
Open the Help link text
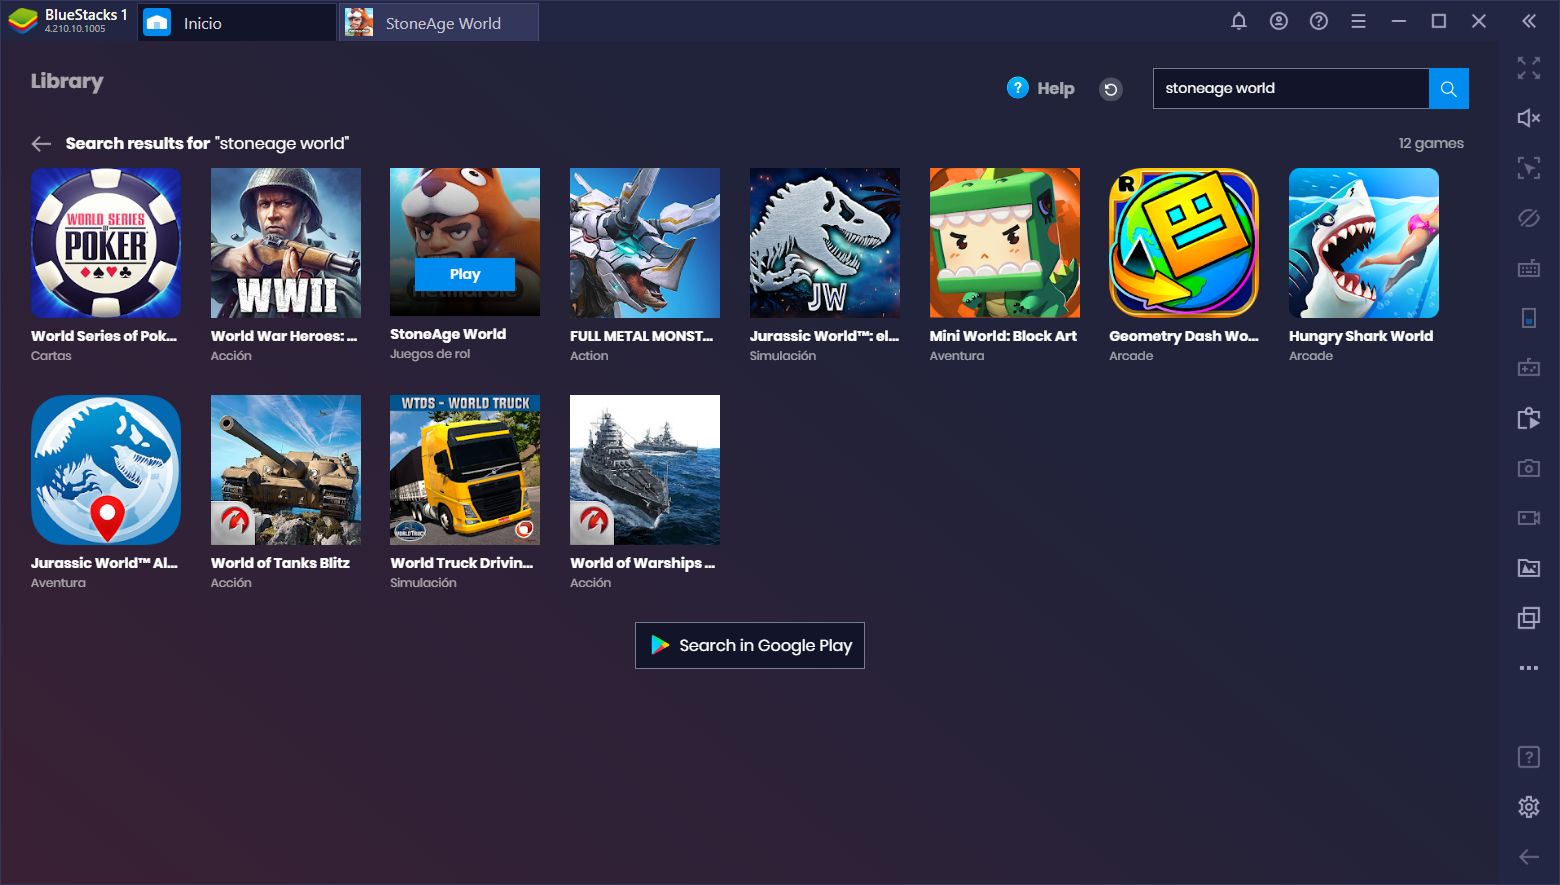[1056, 88]
